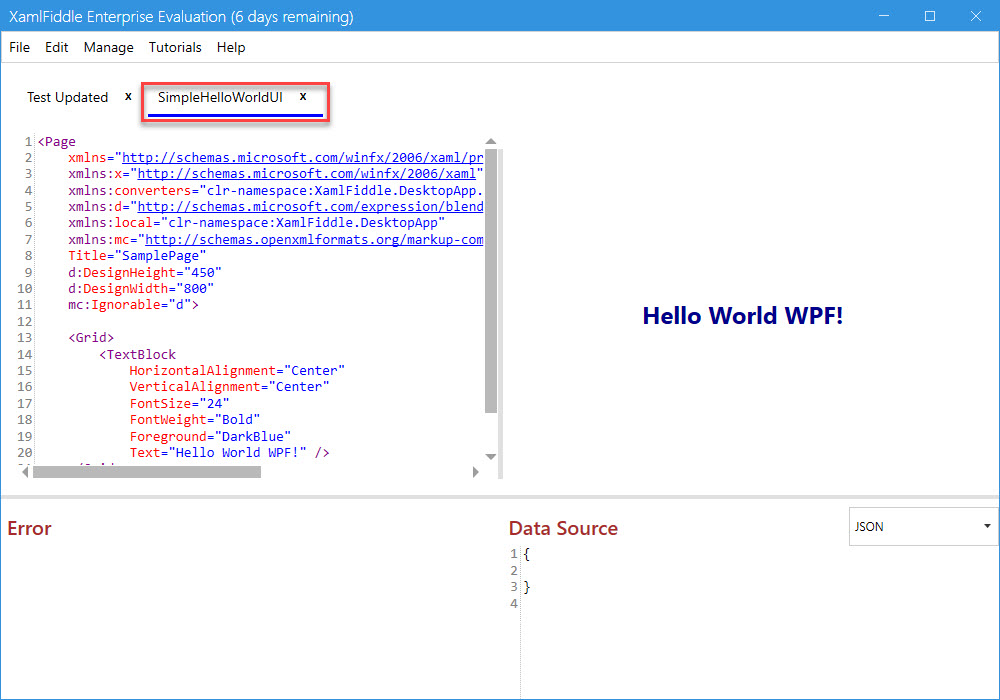This screenshot has width=1000, height=700.
Task: Click the Foreground="DarkBlue" attribute
Action: click(210, 436)
